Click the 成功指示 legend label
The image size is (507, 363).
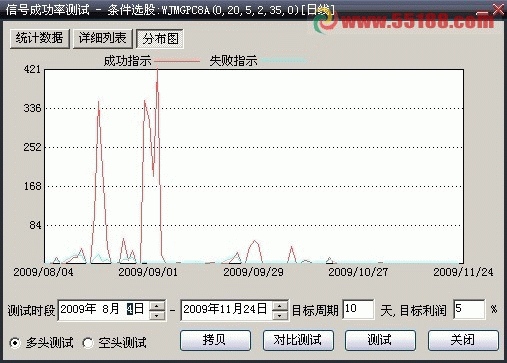point(127,61)
